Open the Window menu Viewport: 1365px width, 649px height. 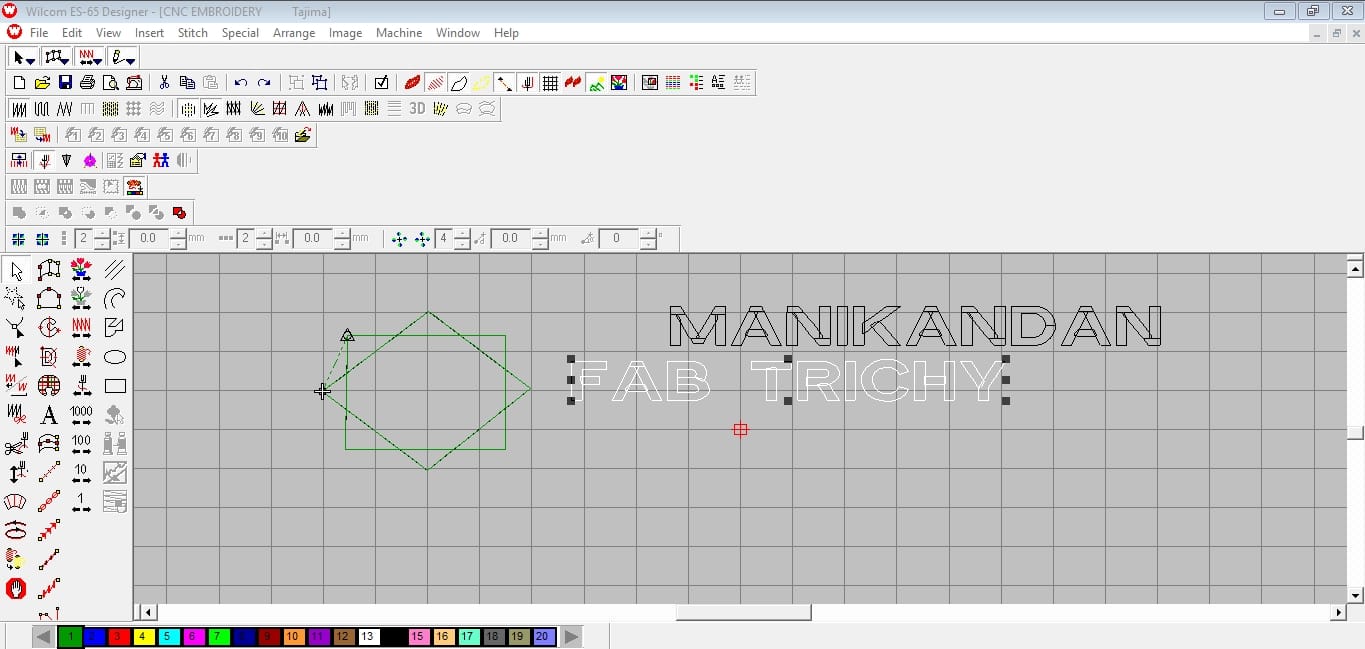coord(458,33)
